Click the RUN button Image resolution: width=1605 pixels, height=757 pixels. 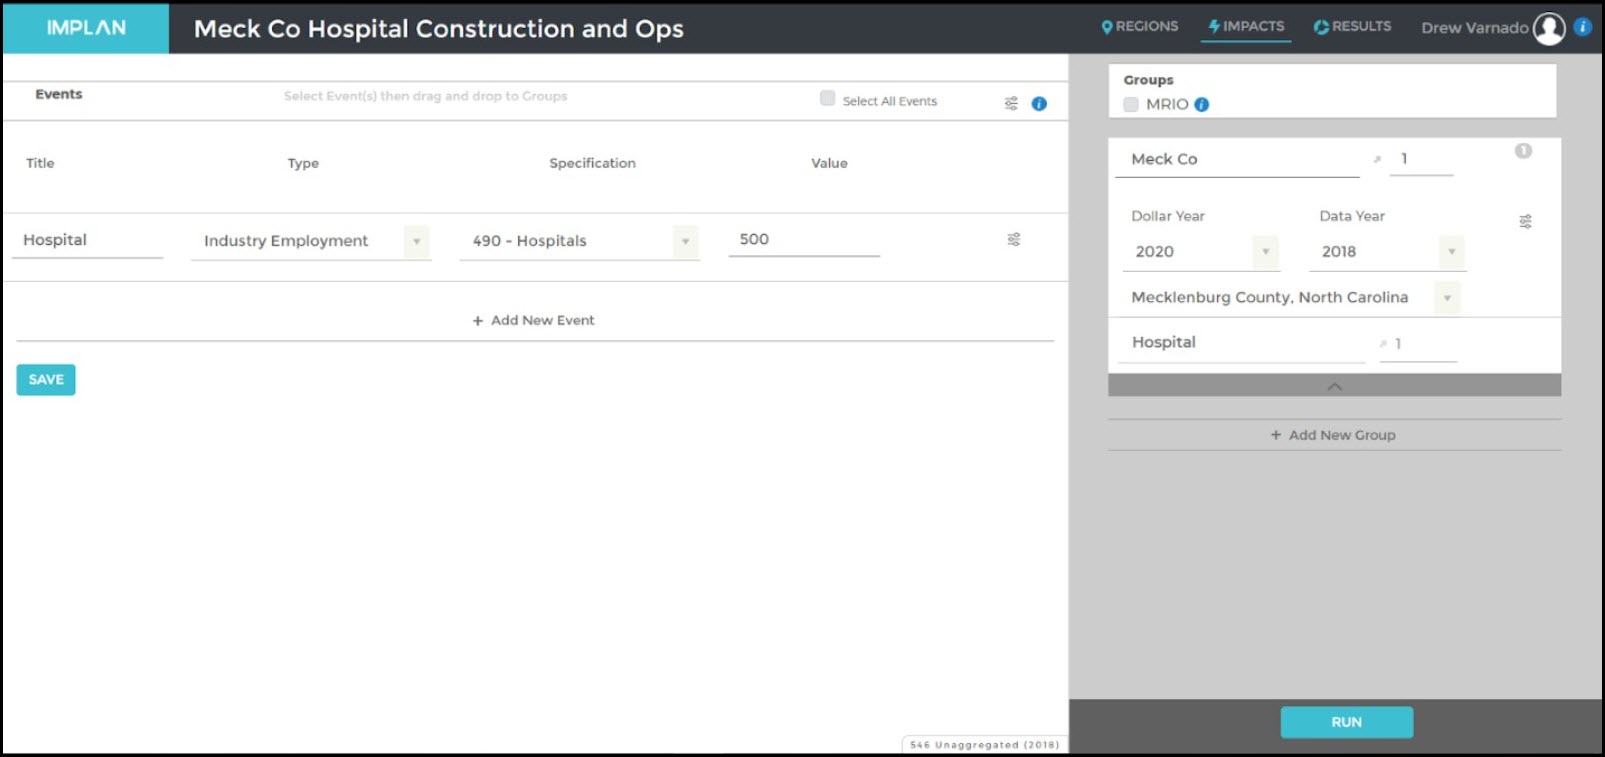[x=1346, y=722]
